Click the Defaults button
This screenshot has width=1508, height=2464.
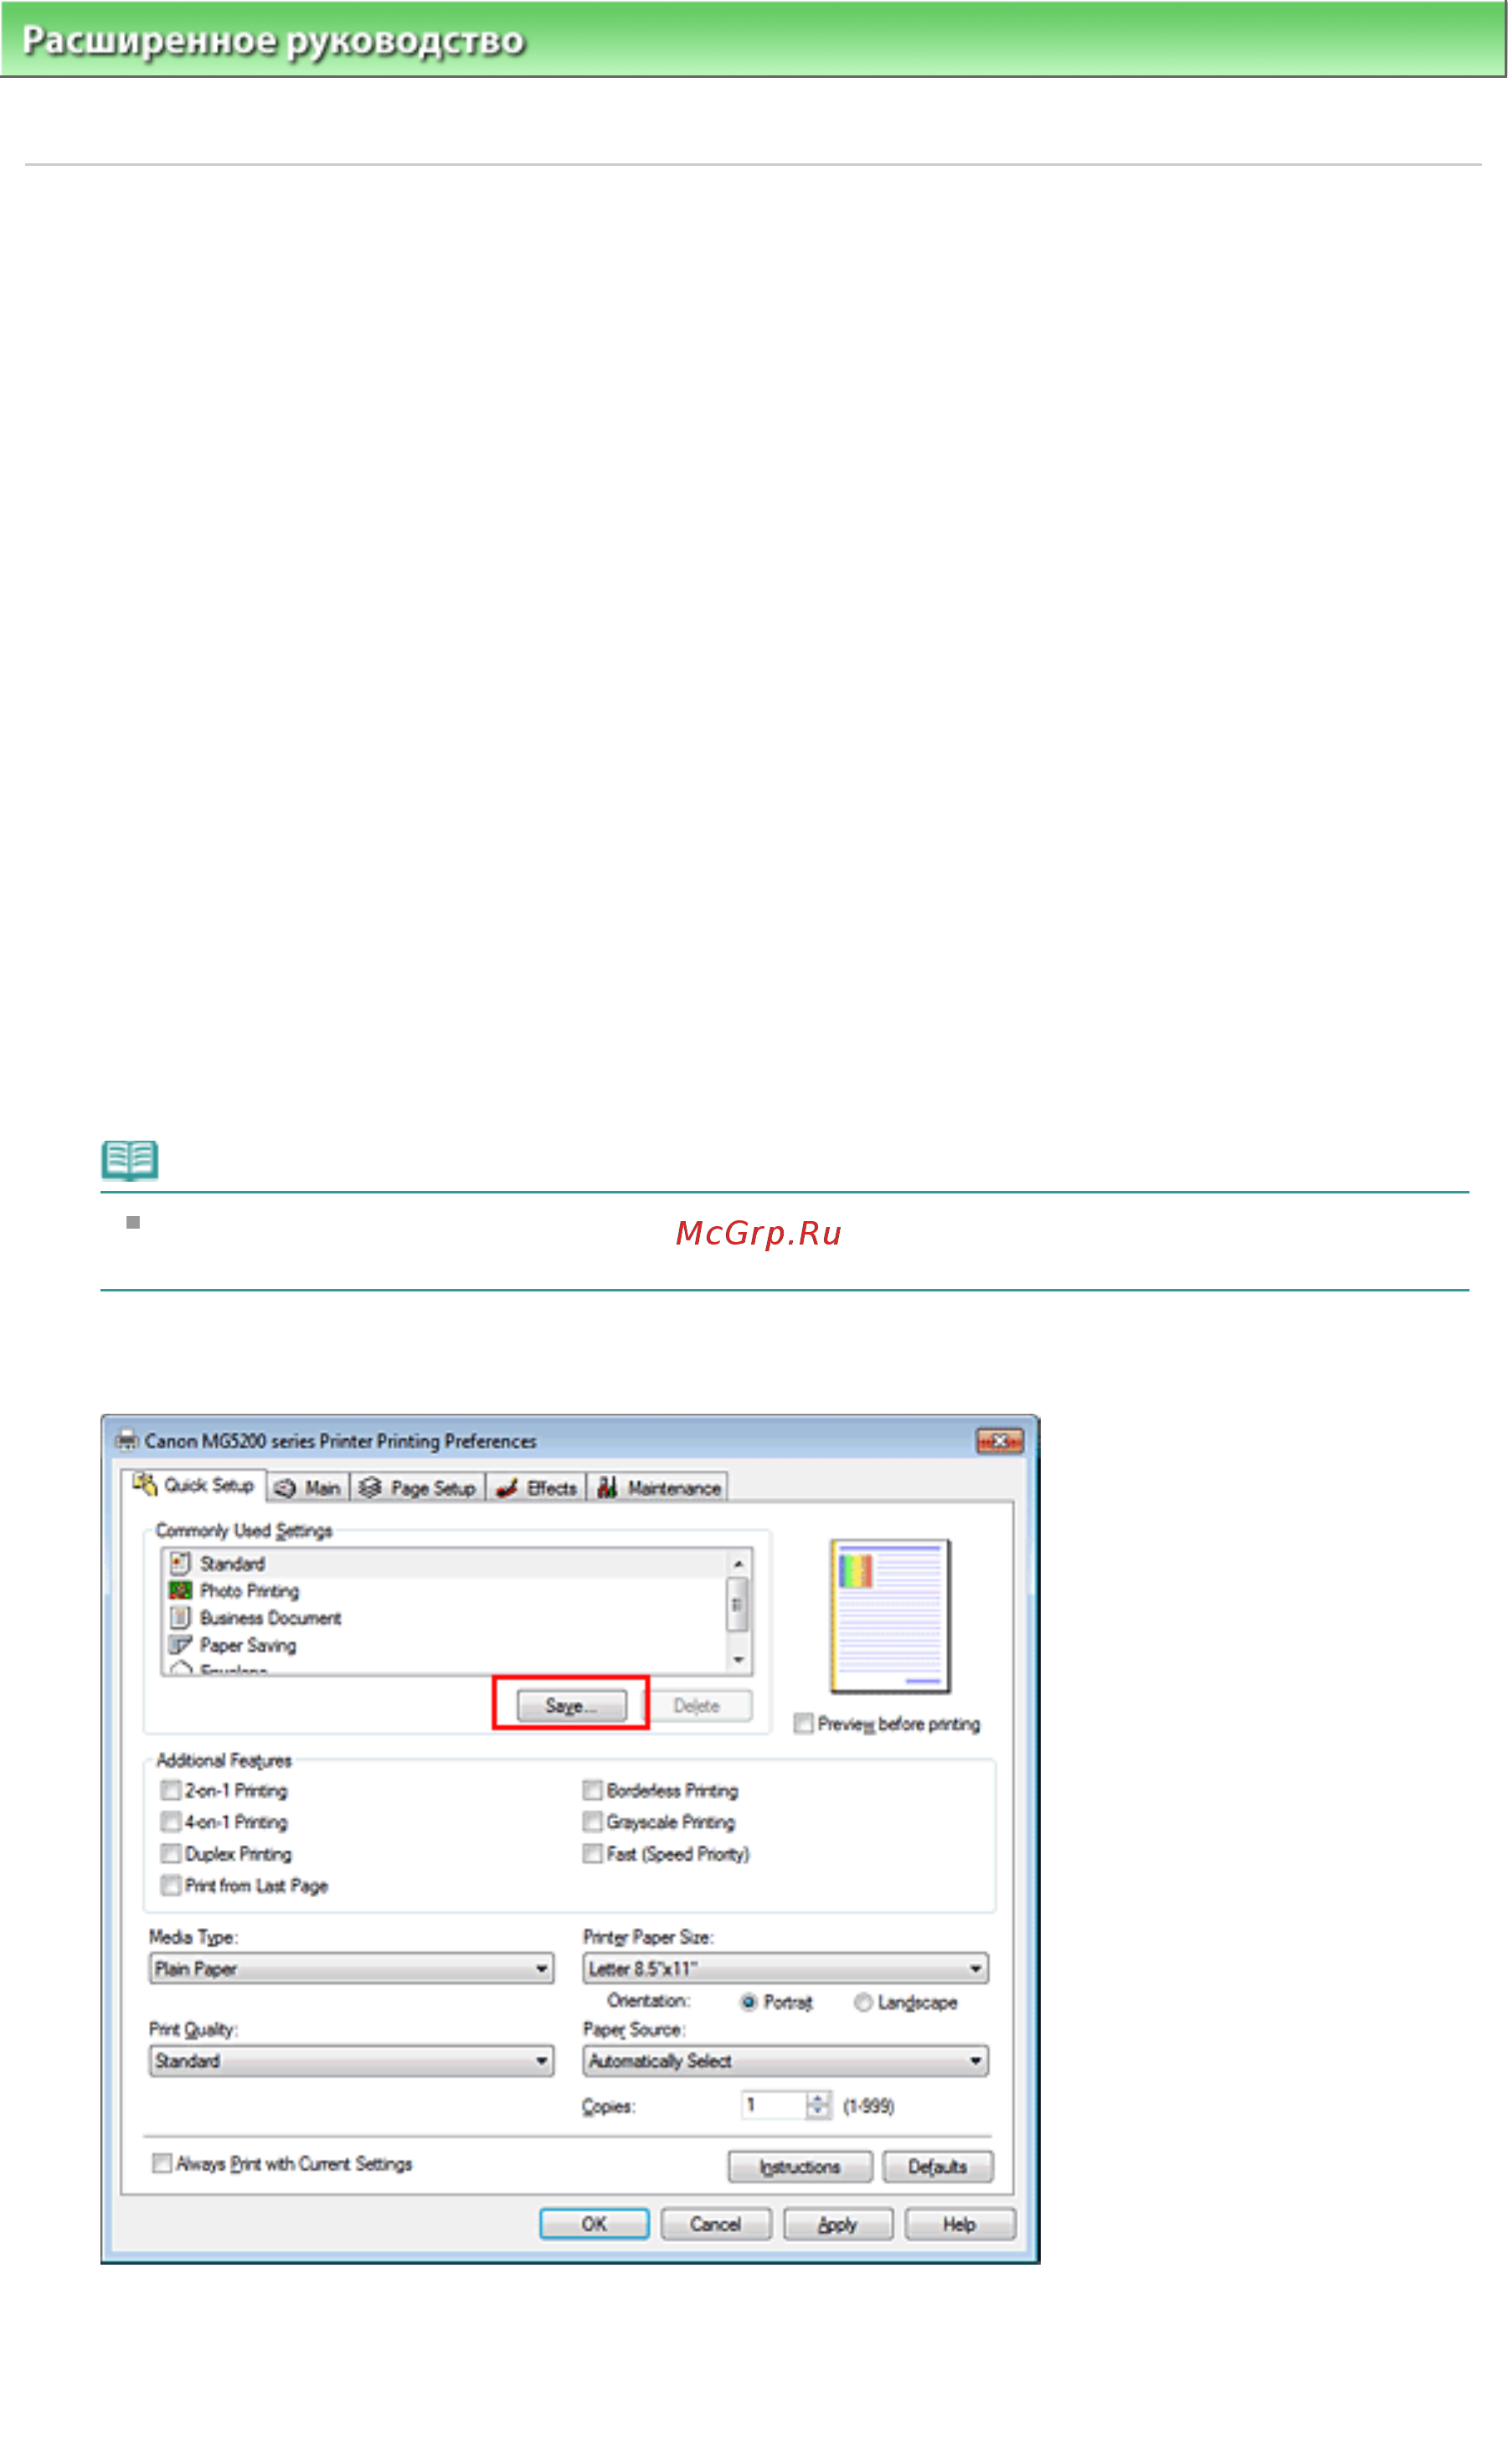pyautogui.click(x=938, y=2167)
